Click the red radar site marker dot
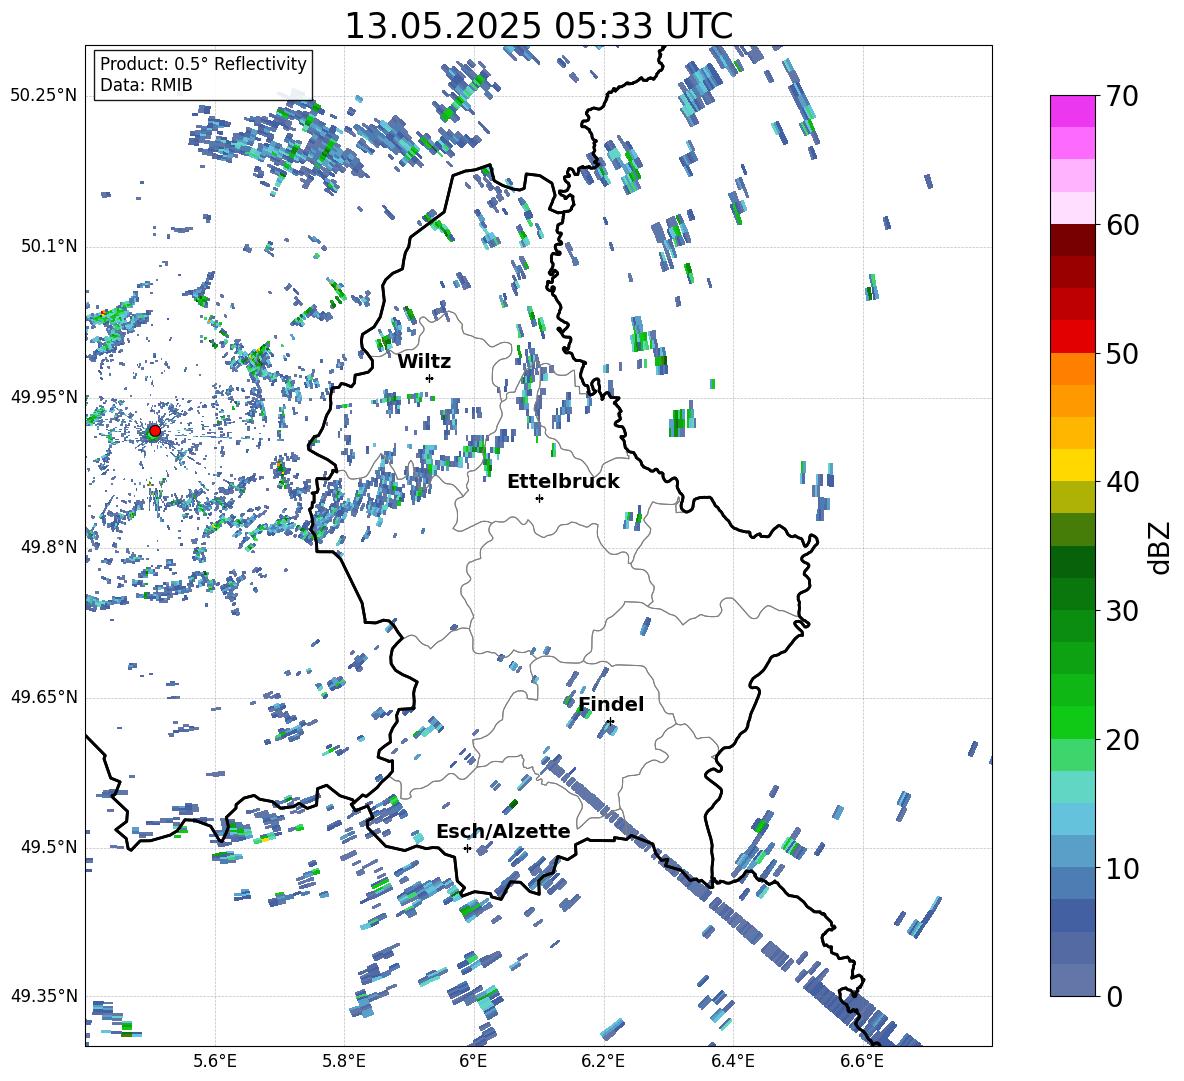 point(155,430)
